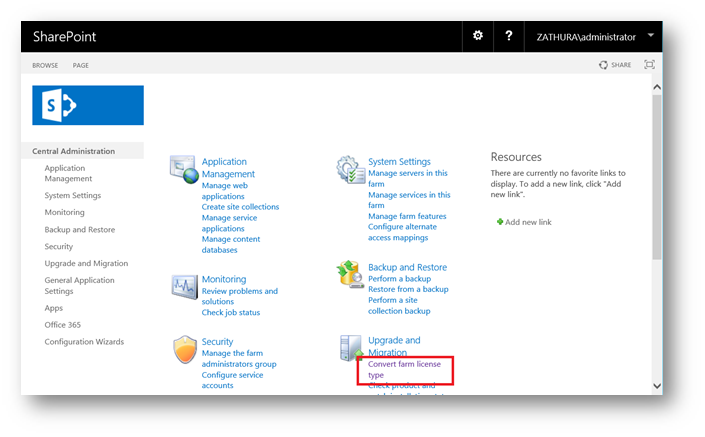705x437 pixels.
Task: Click the Backup and Restore icon
Action: pos(350,274)
